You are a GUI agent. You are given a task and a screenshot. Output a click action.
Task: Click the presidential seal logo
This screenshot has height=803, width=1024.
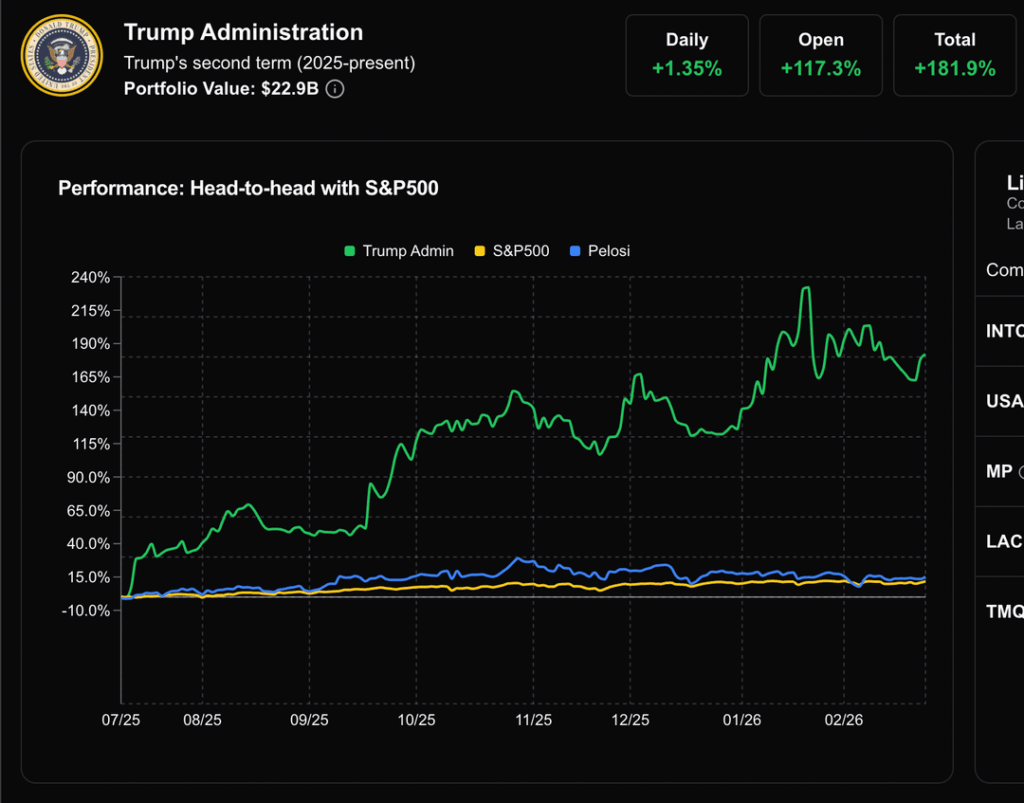tap(61, 55)
